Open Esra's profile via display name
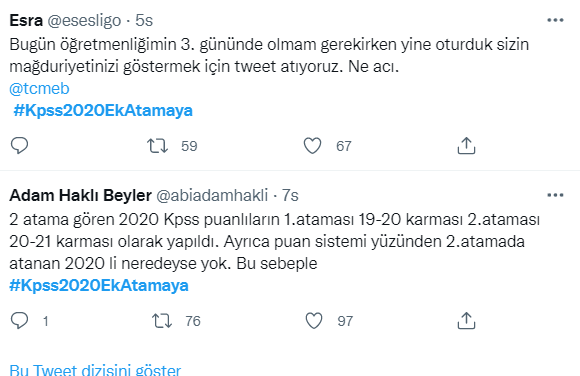 click(x=26, y=20)
